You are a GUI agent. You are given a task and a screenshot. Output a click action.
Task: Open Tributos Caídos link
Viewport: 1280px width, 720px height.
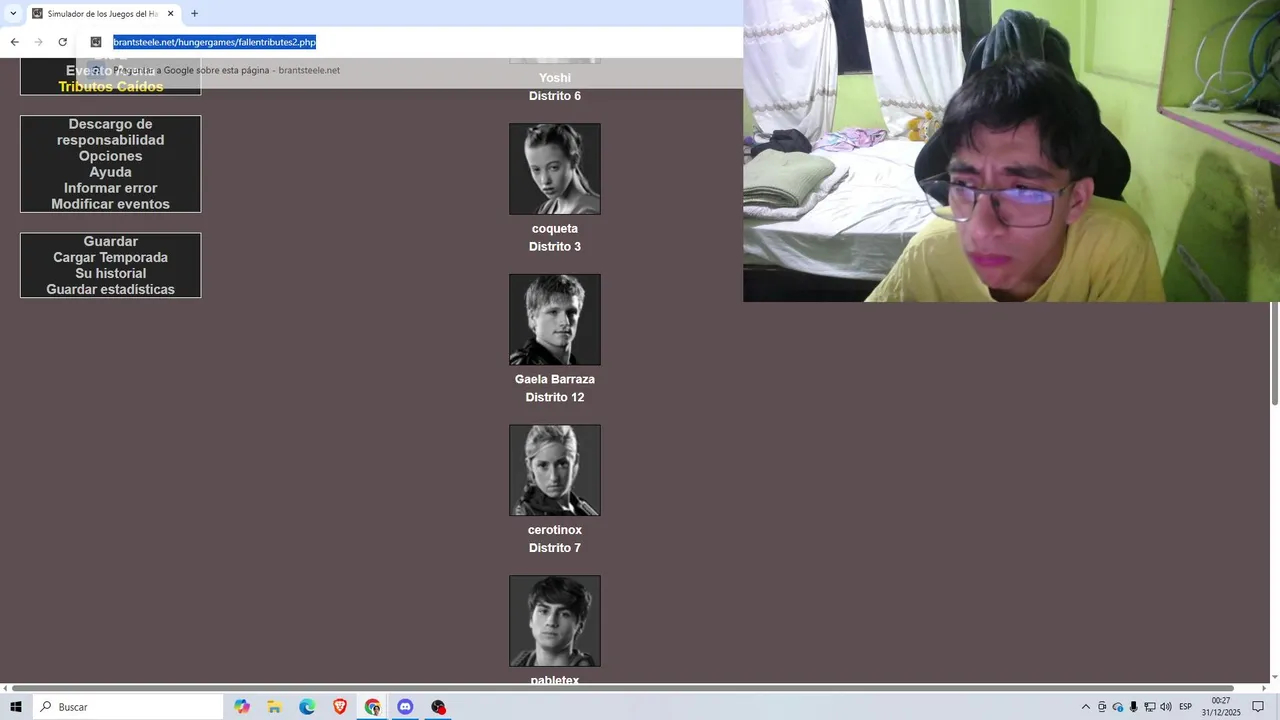[x=110, y=87]
